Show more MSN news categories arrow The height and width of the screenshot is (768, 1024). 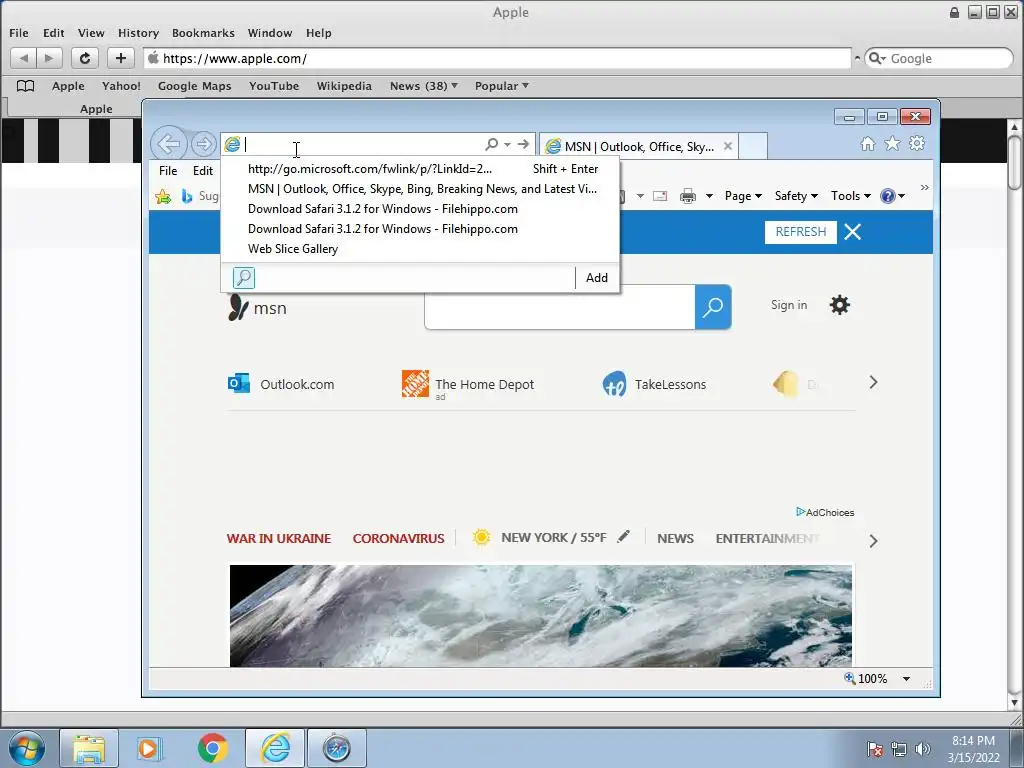pyautogui.click(x=873, y=541)
